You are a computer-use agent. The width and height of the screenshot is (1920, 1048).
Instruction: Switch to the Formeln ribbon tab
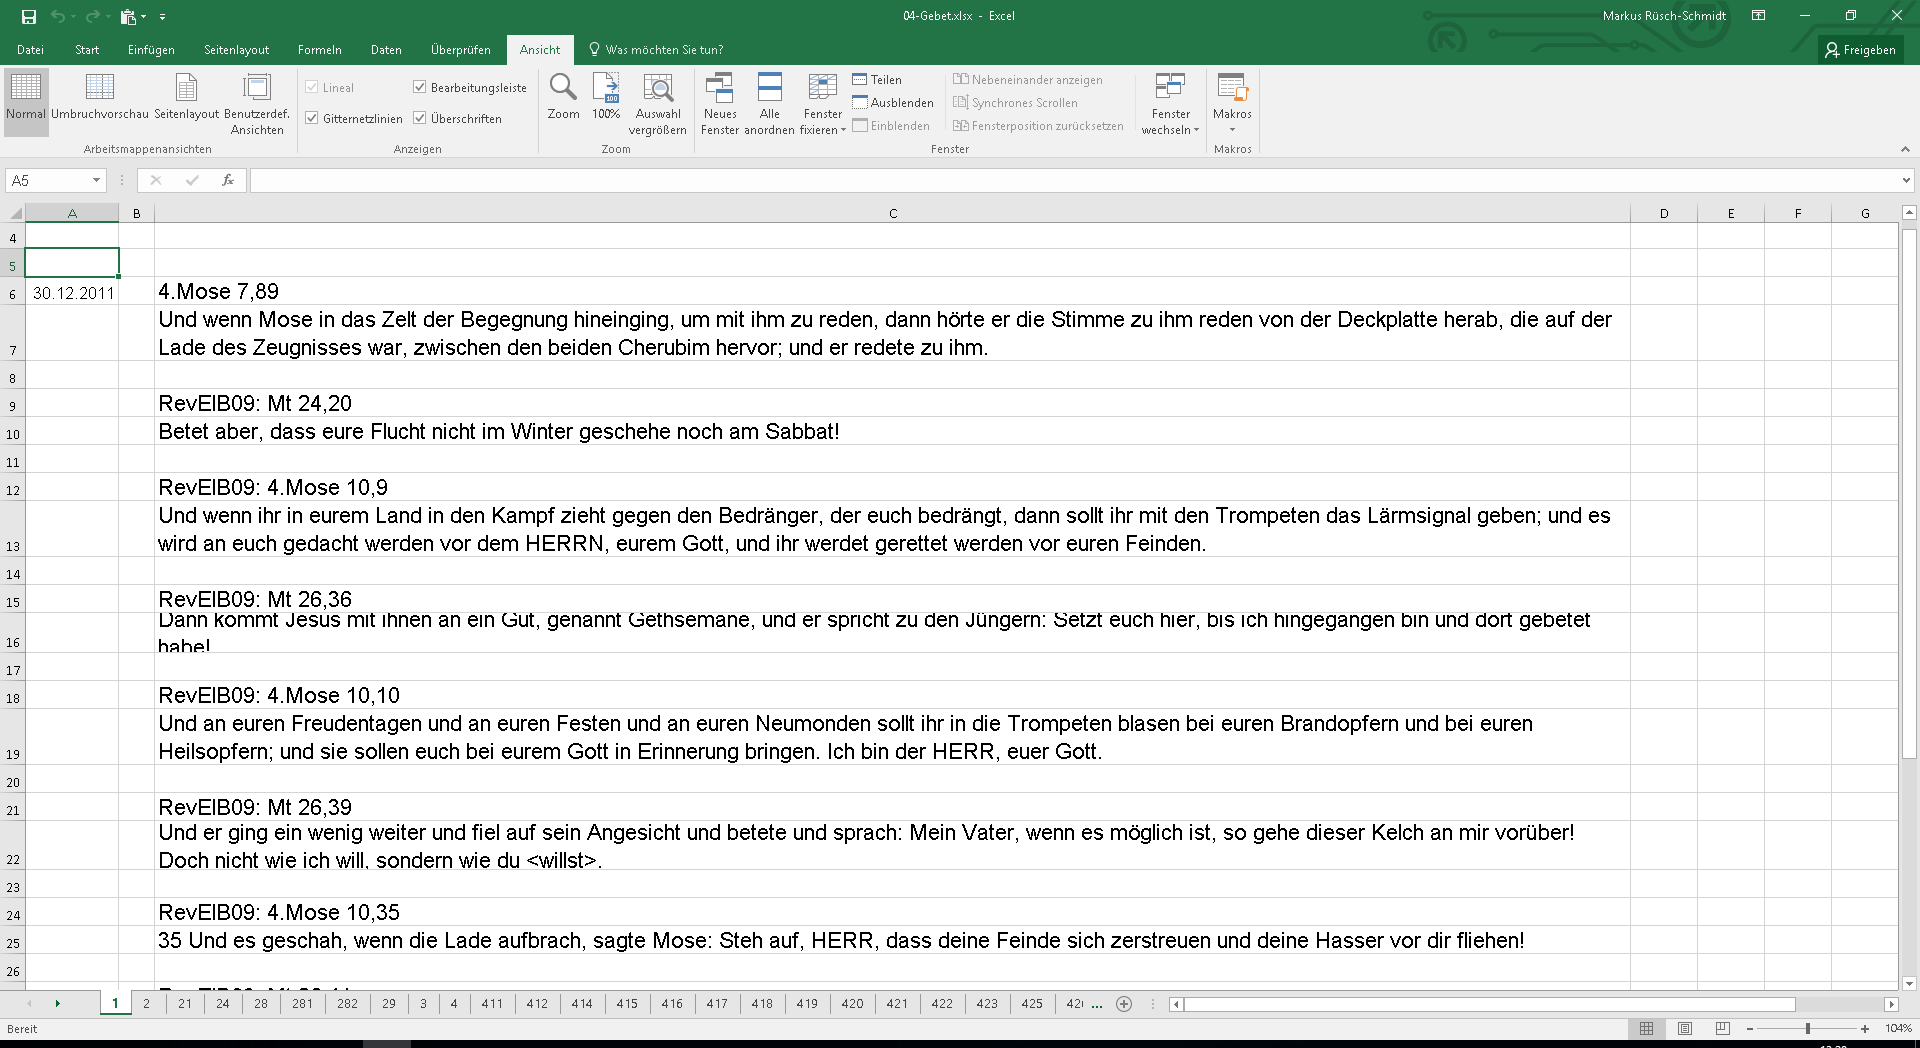(x=320, y=50)
